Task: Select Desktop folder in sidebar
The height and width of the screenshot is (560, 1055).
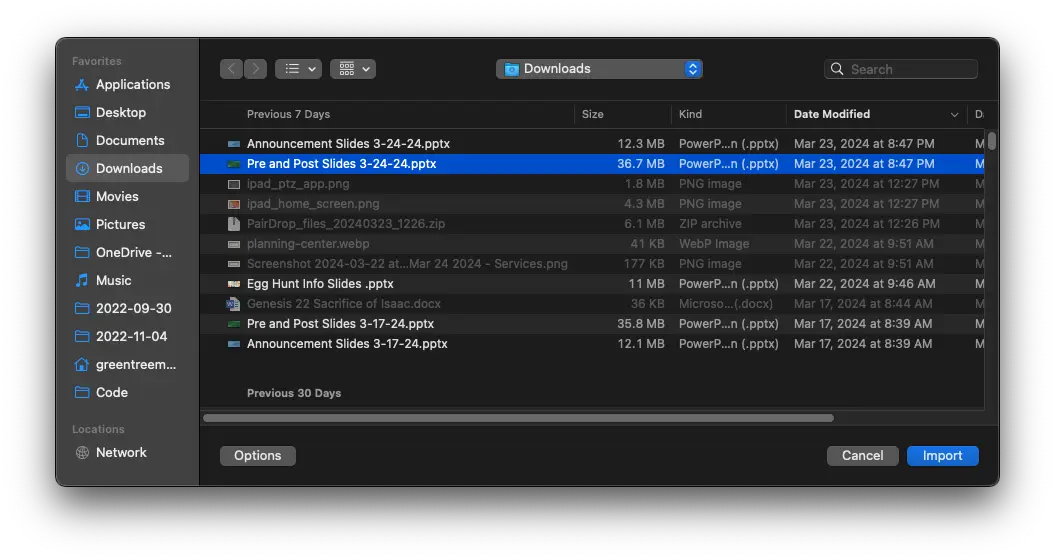Action: [120, 113]
